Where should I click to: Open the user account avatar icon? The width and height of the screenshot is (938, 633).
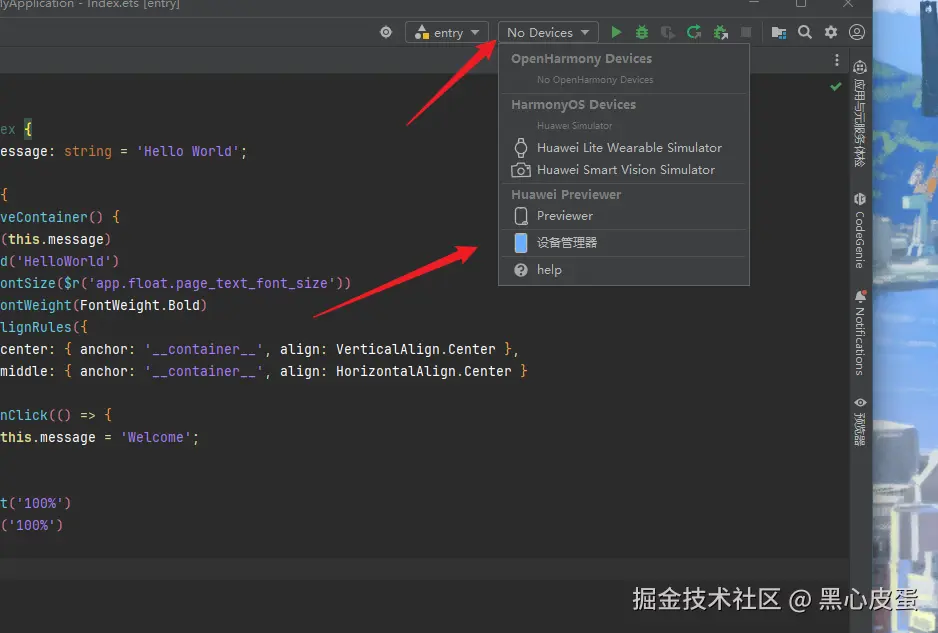857,32
